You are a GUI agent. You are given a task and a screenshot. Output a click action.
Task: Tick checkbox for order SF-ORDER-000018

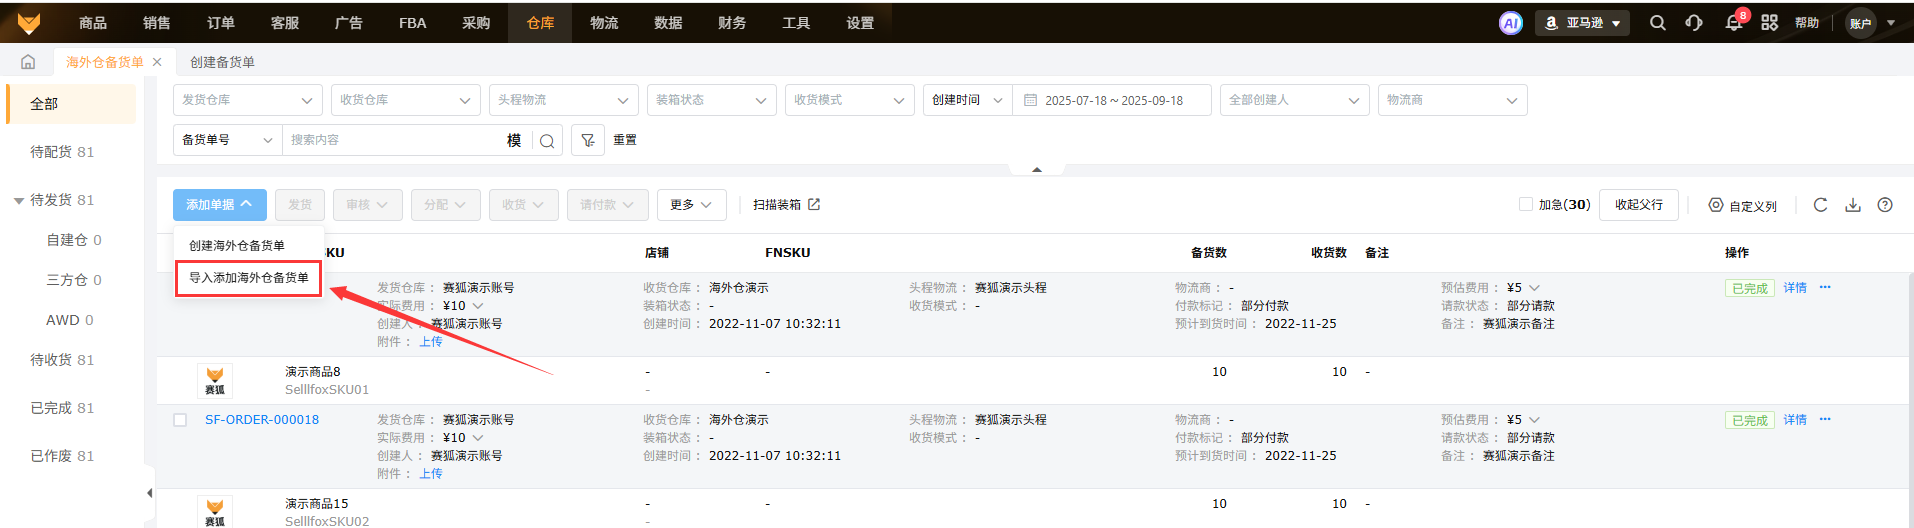click(x=180, y=420)
